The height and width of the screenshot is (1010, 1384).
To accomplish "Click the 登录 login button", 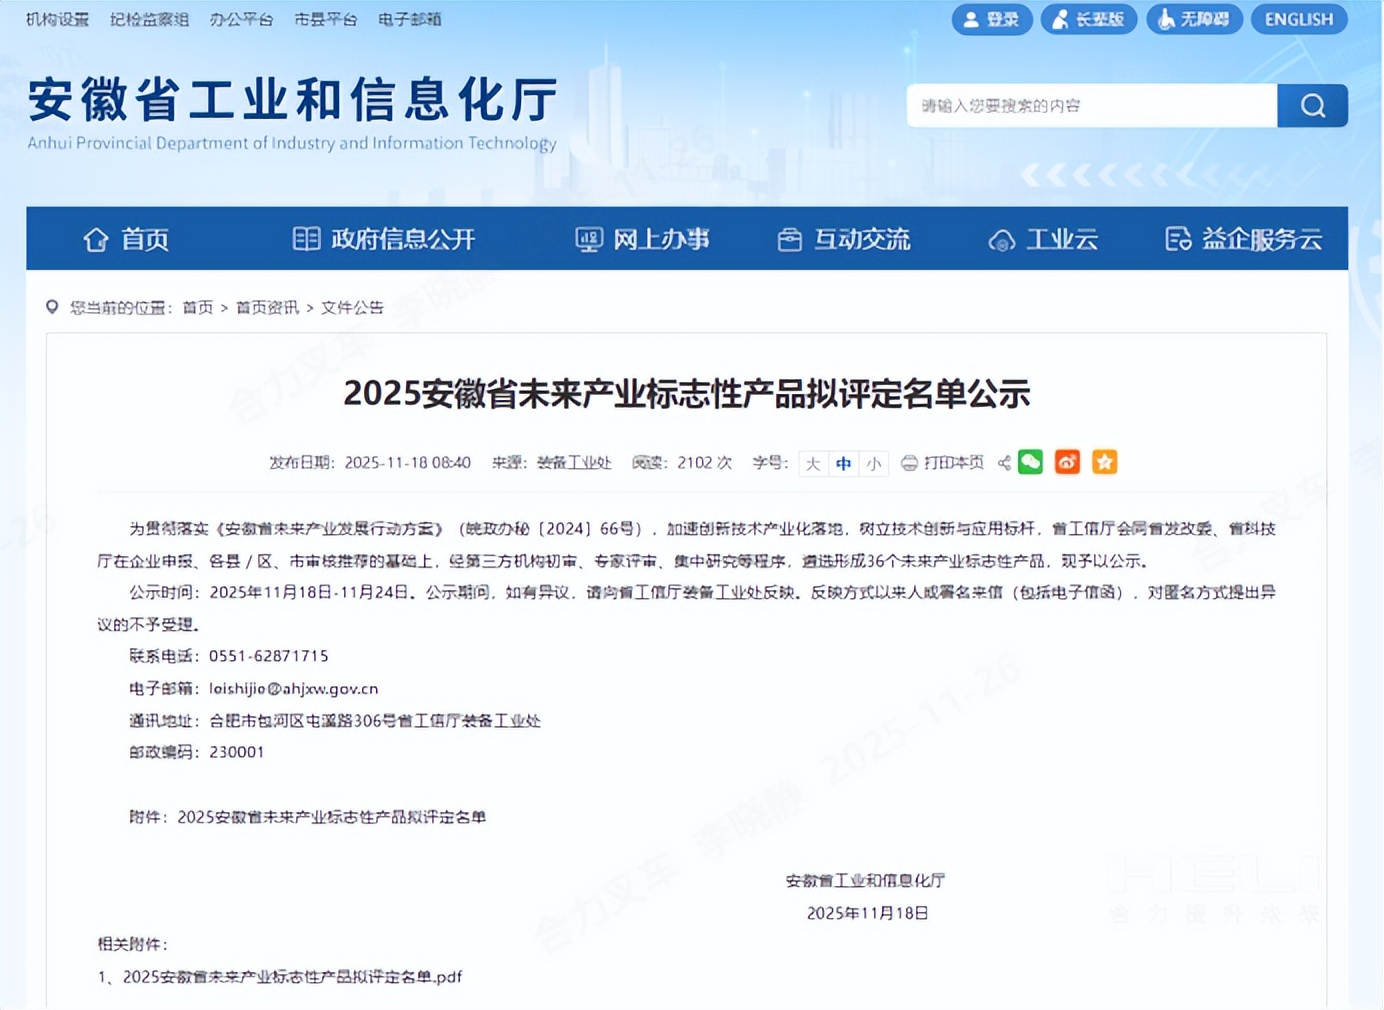I will pos(991,19).
